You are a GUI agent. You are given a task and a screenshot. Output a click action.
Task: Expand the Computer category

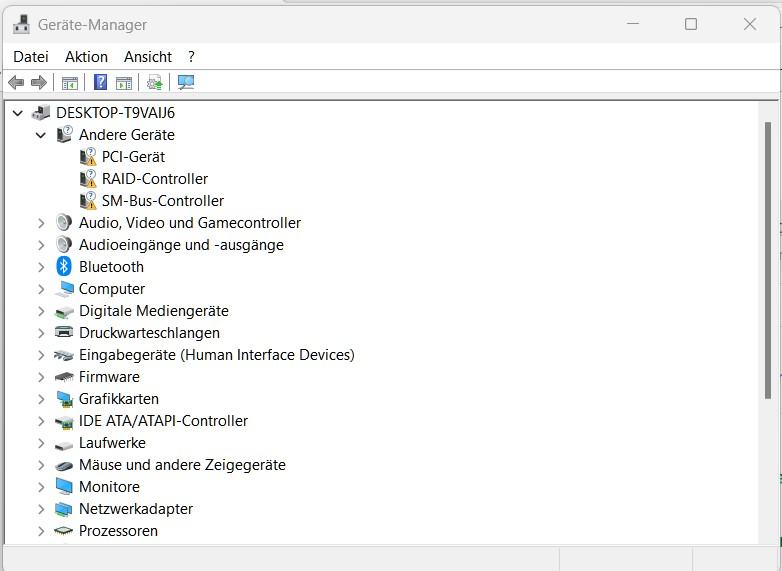click(x=41, y=289)
